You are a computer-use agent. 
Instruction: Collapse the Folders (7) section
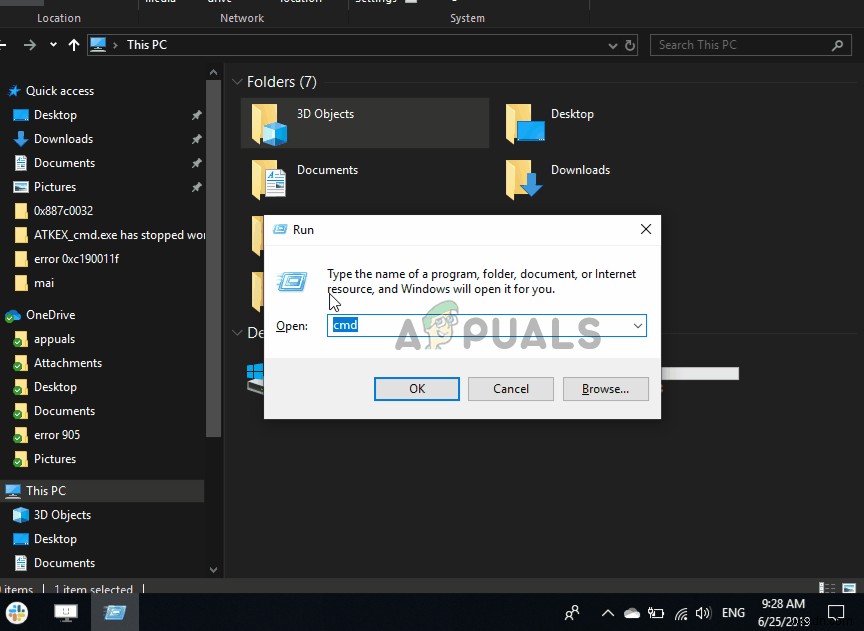[237, 81]
